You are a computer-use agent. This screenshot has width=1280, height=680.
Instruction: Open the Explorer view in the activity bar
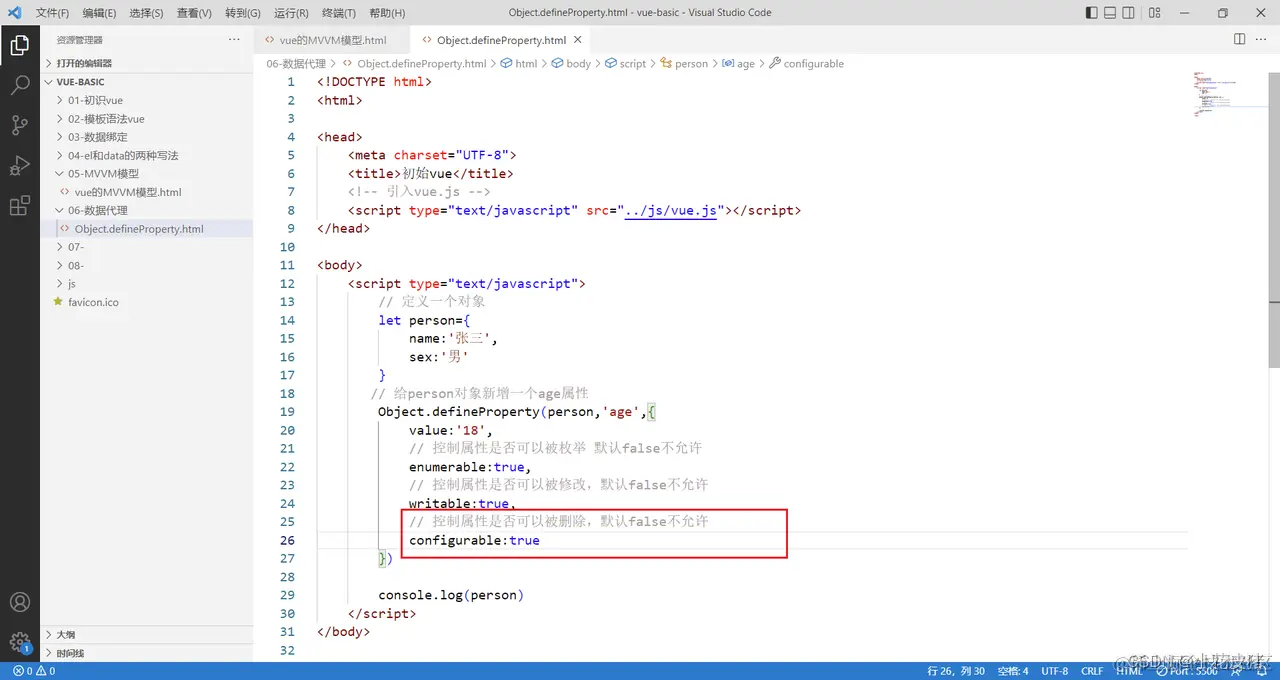coord(19,44)
